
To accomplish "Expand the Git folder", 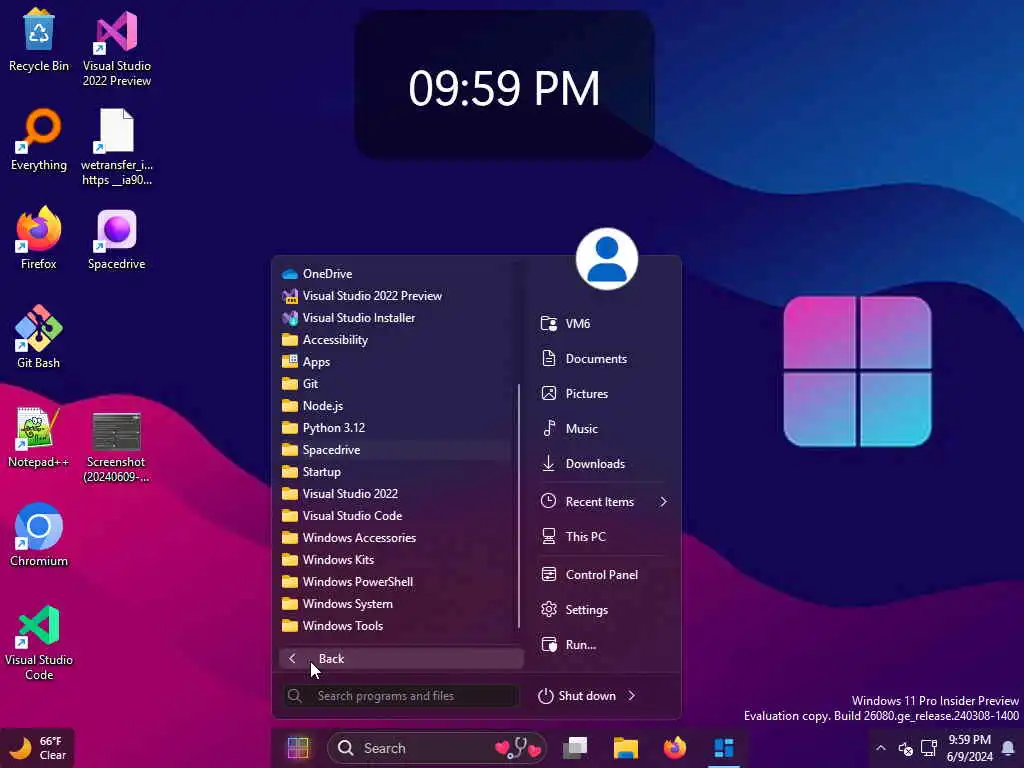I will pyautogui.click(x=396, y=384).
